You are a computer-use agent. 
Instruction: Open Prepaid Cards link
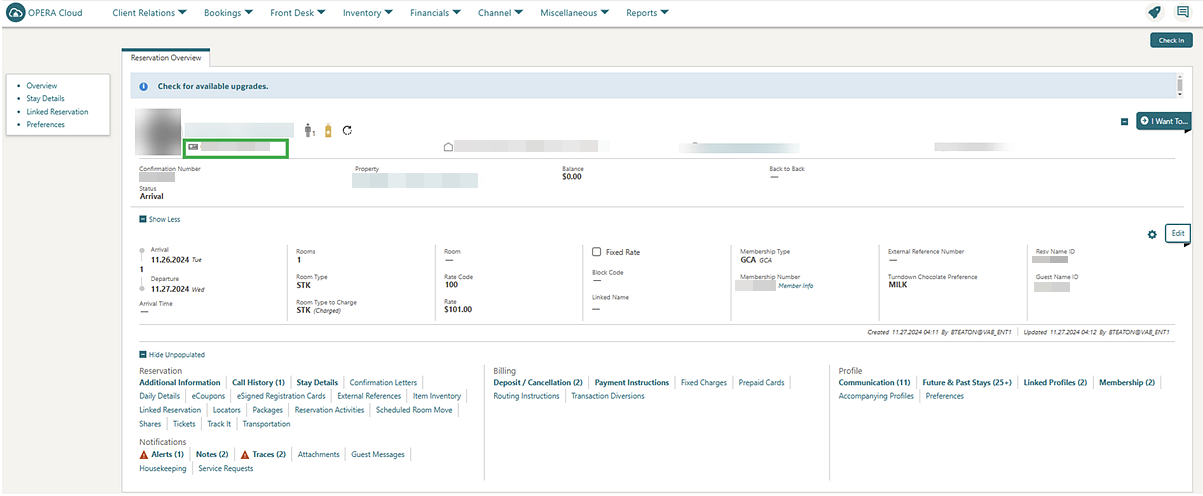[762, 383]
